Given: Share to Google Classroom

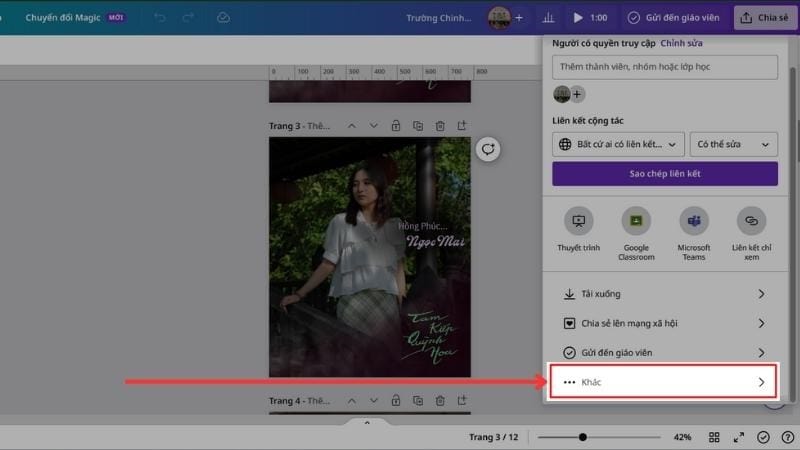Looking at the screenshot, I should (636, 221).
